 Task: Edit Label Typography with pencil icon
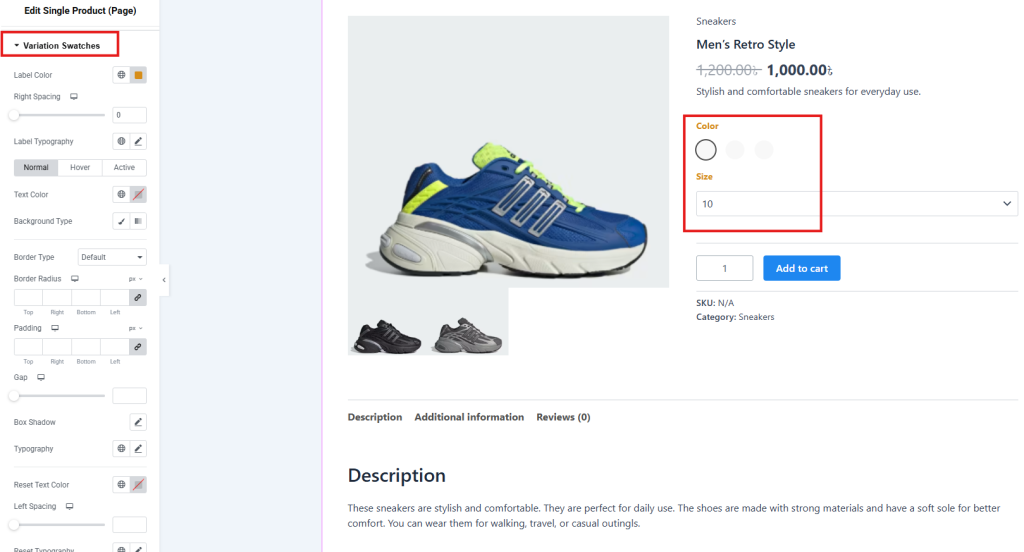coord(138,141)
